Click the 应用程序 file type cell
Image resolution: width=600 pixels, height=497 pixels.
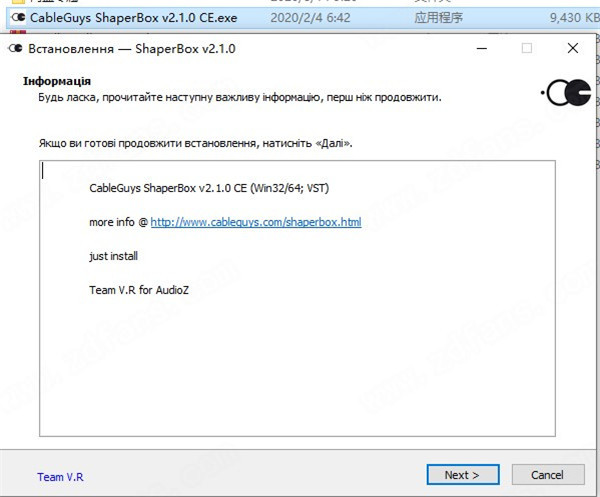438,18
